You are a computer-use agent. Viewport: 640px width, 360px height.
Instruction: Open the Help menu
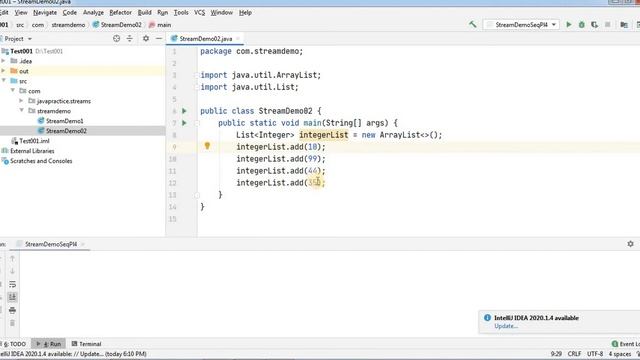click(245, 13)
